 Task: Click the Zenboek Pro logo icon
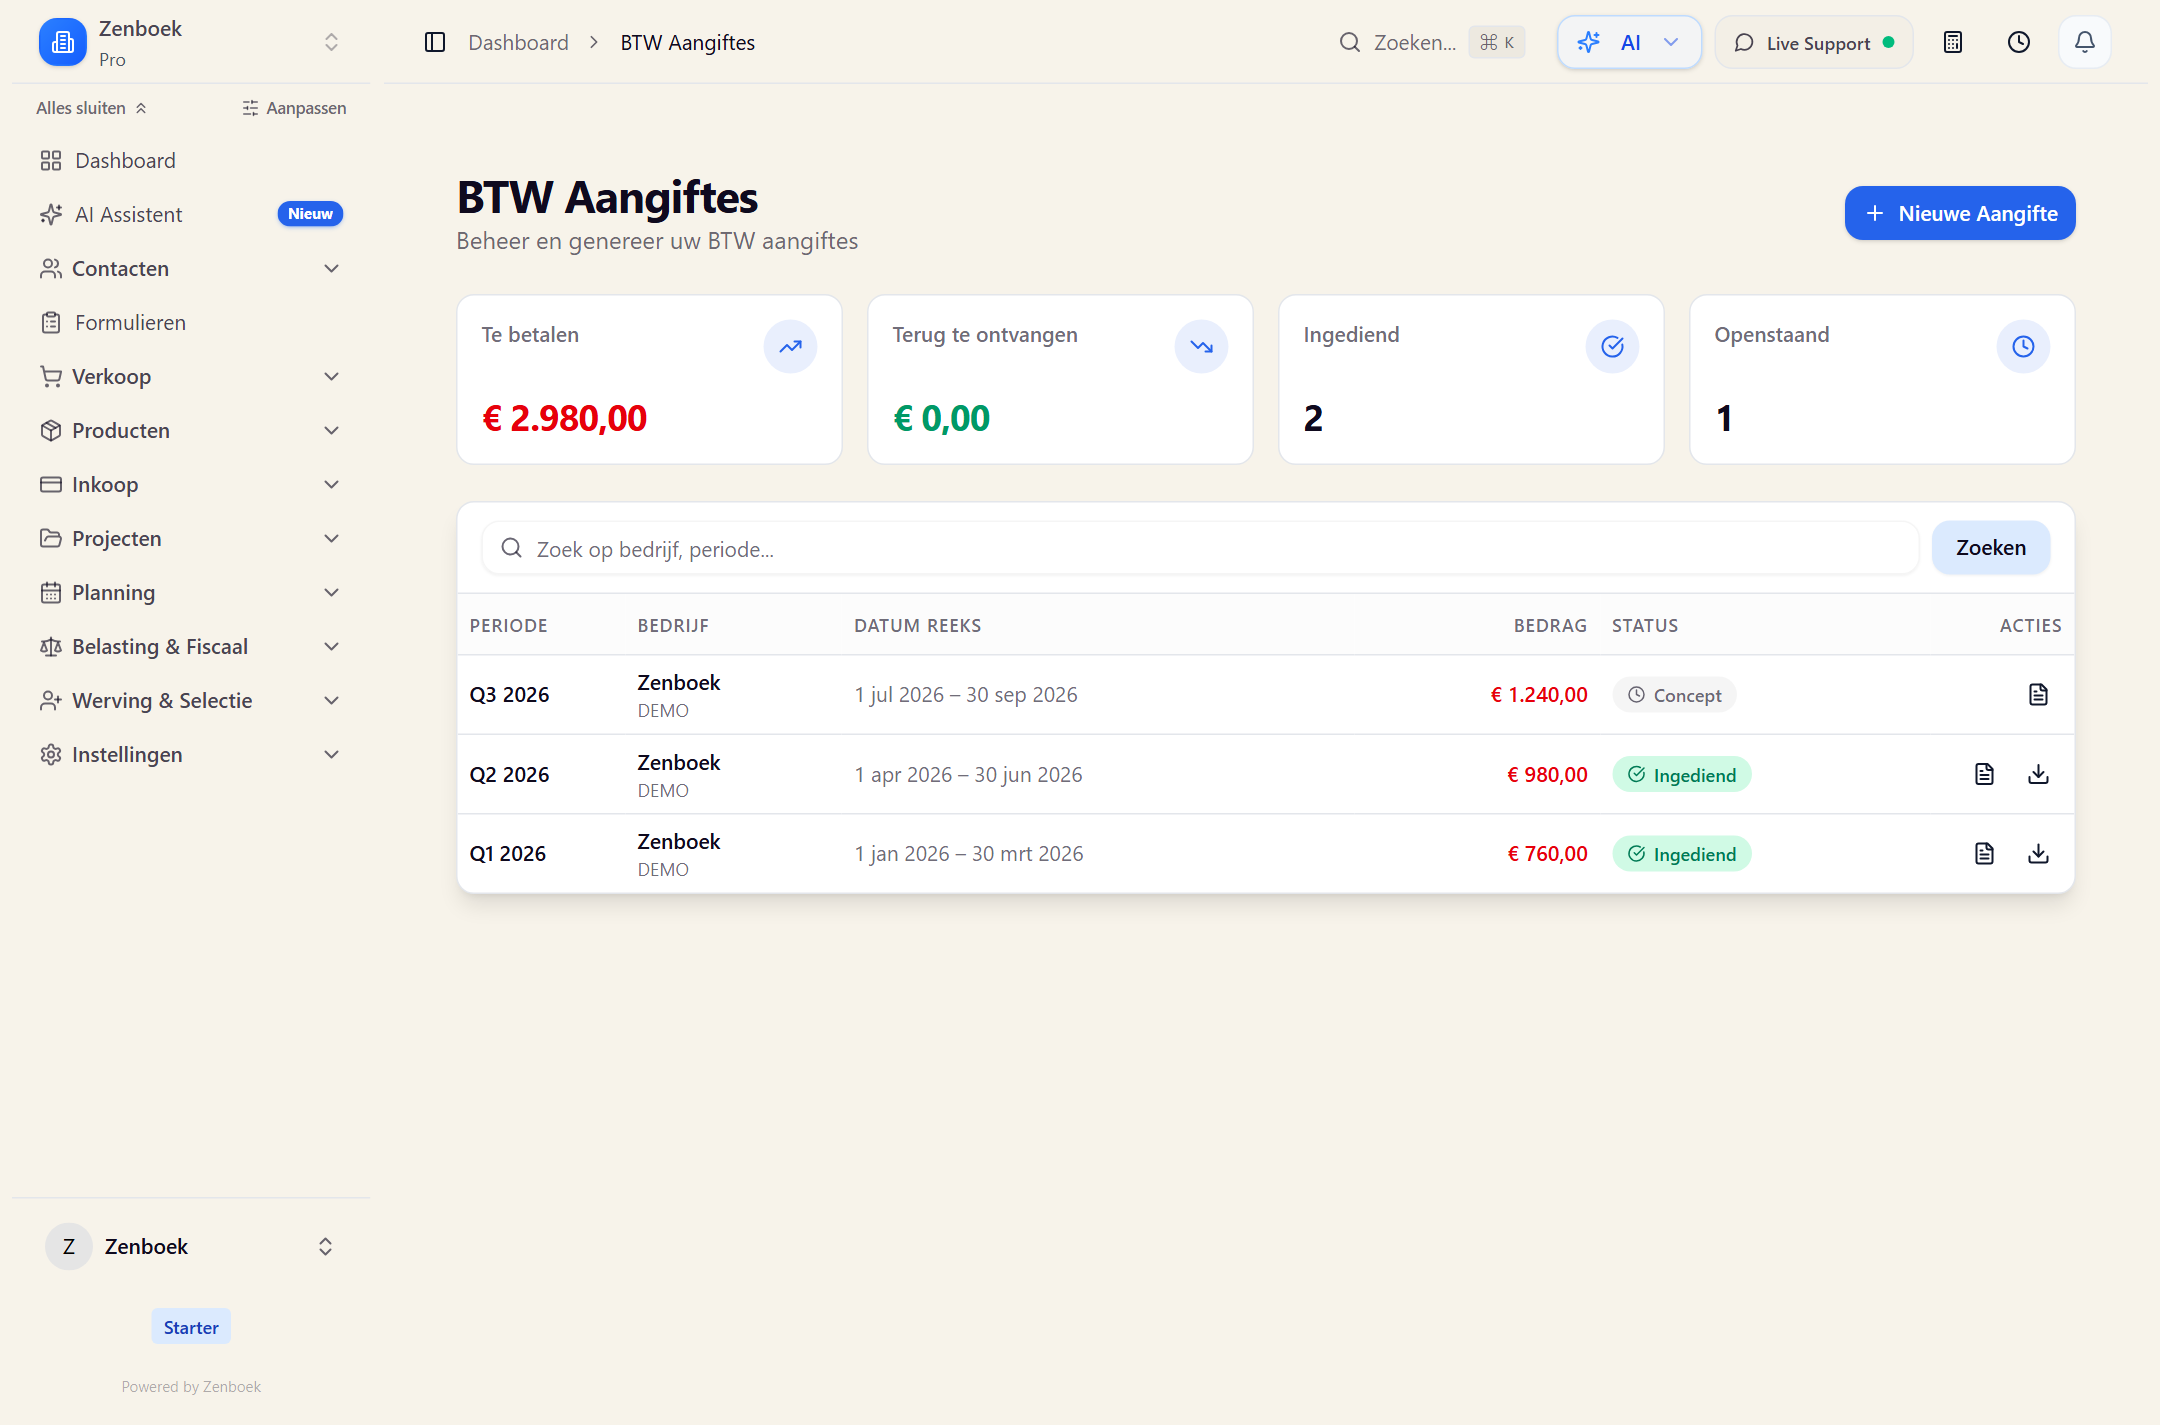coord(63,42)
